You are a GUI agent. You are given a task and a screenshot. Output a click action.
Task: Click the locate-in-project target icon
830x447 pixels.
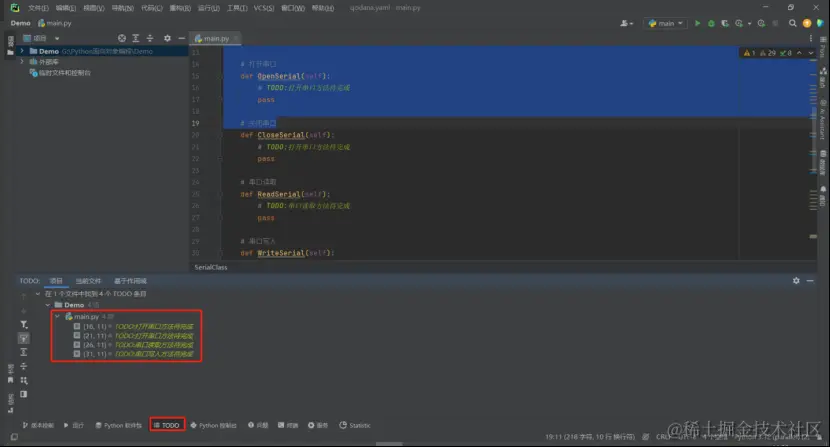122,38
